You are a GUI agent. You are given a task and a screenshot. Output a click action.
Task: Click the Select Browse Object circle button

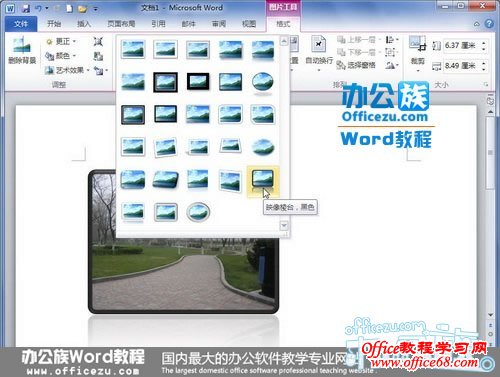click(x=490, y=333)
